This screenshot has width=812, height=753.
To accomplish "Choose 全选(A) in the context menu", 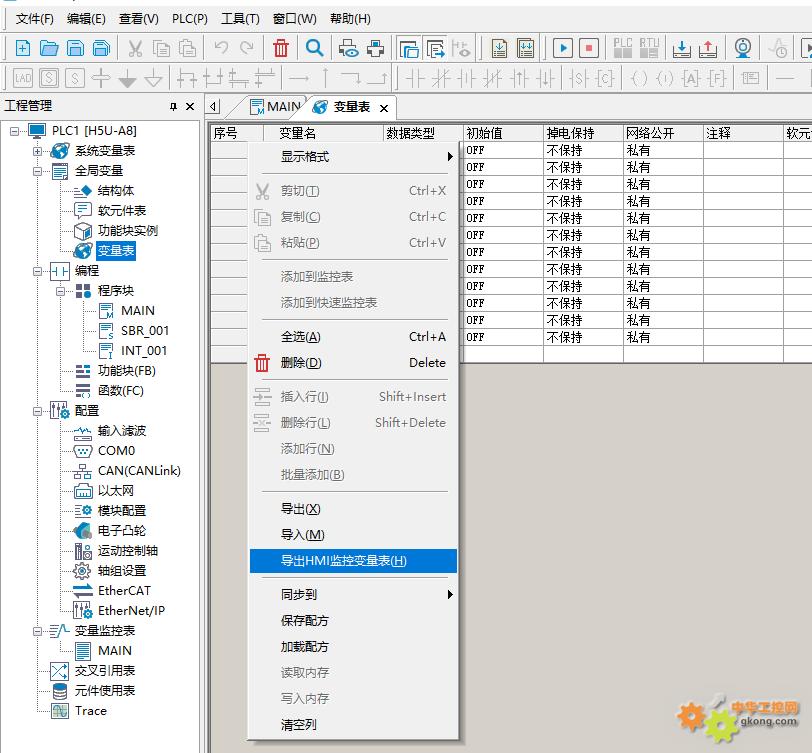I will point(301,337).
